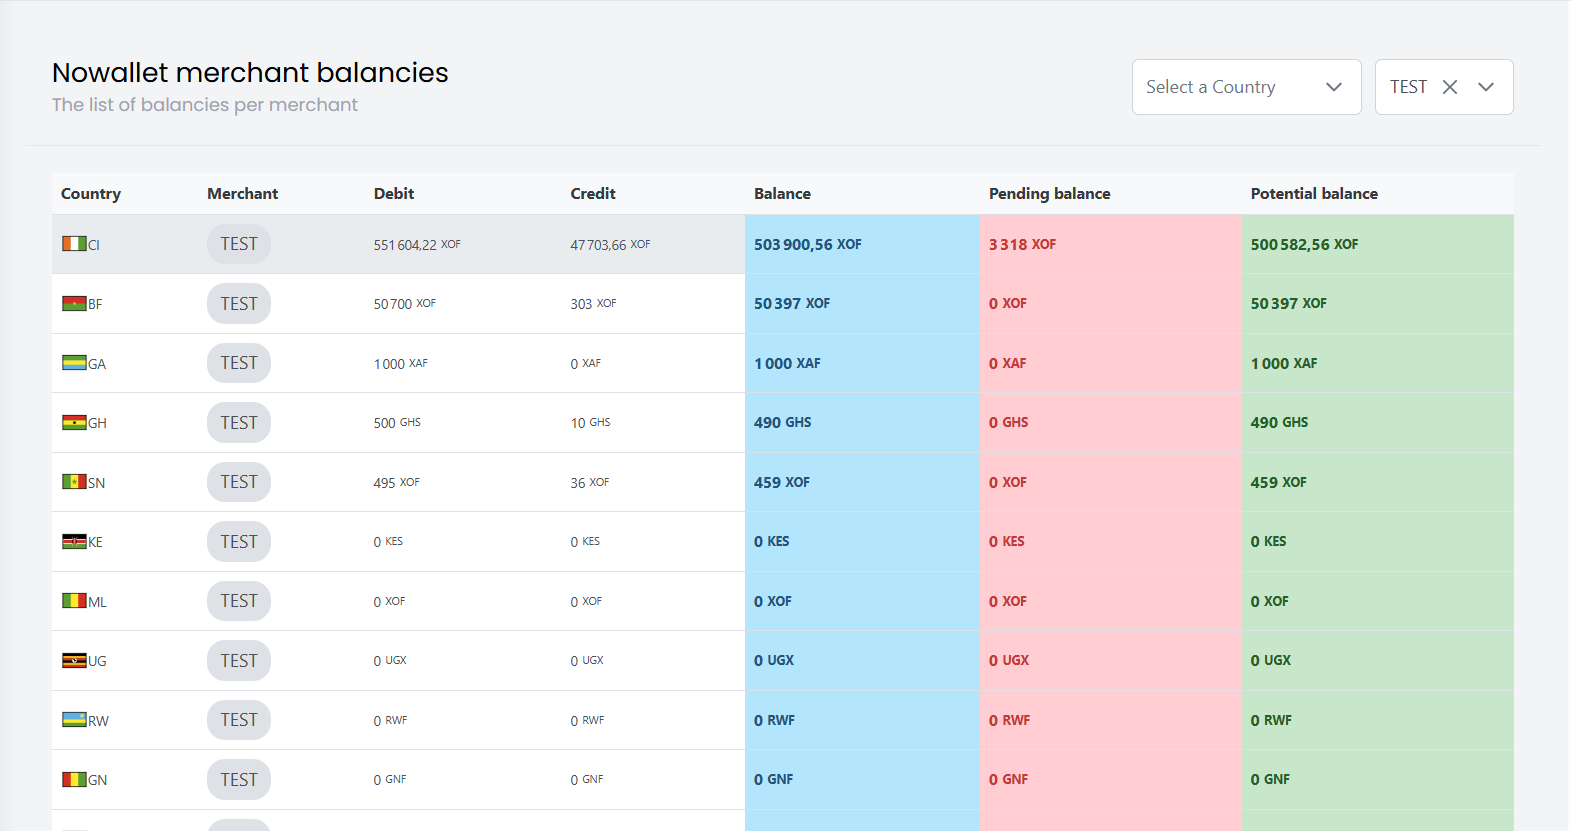Click the Potential balance column header
This screenshot has width=1571, height=831.
pyautogui.click(x=1313, y=194)
